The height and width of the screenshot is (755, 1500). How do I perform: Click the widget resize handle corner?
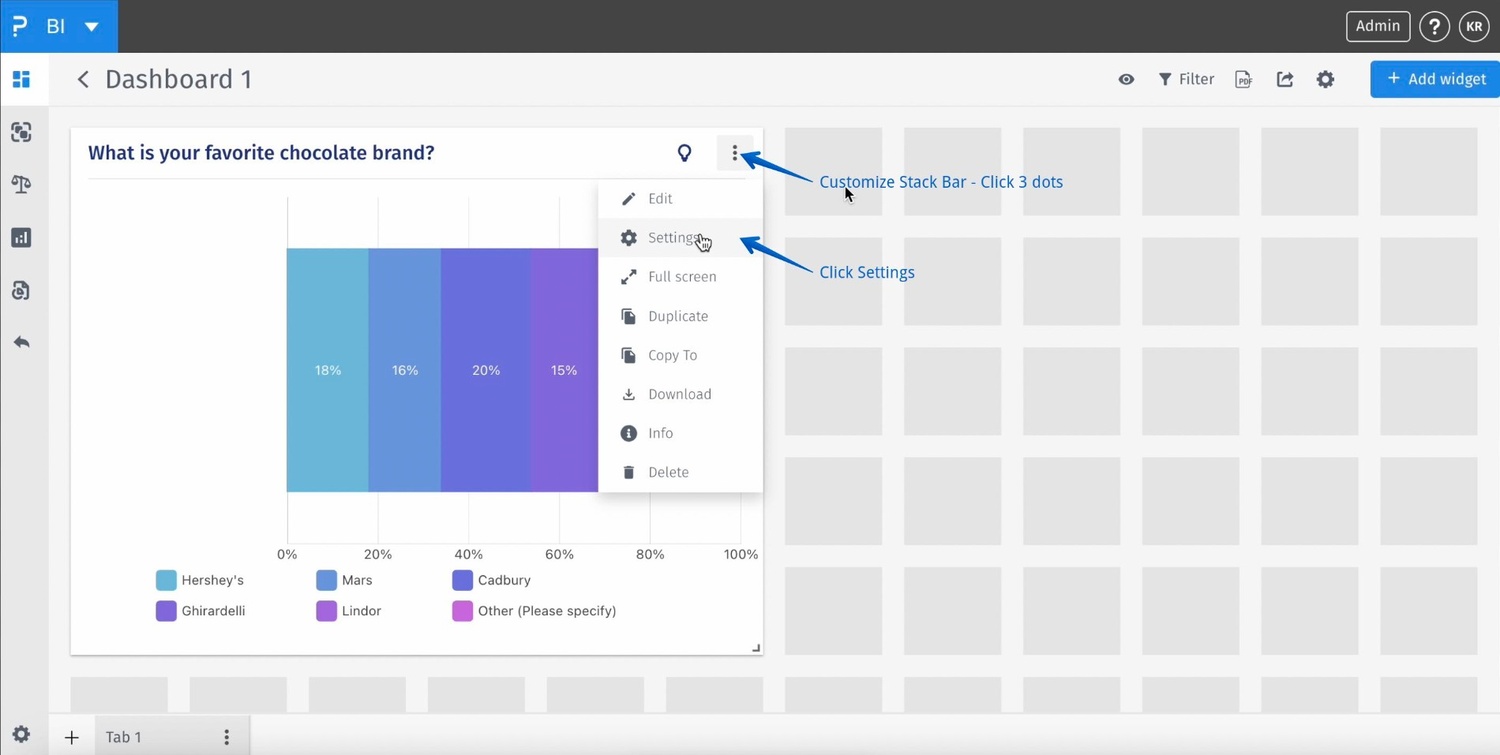[756, 648]
